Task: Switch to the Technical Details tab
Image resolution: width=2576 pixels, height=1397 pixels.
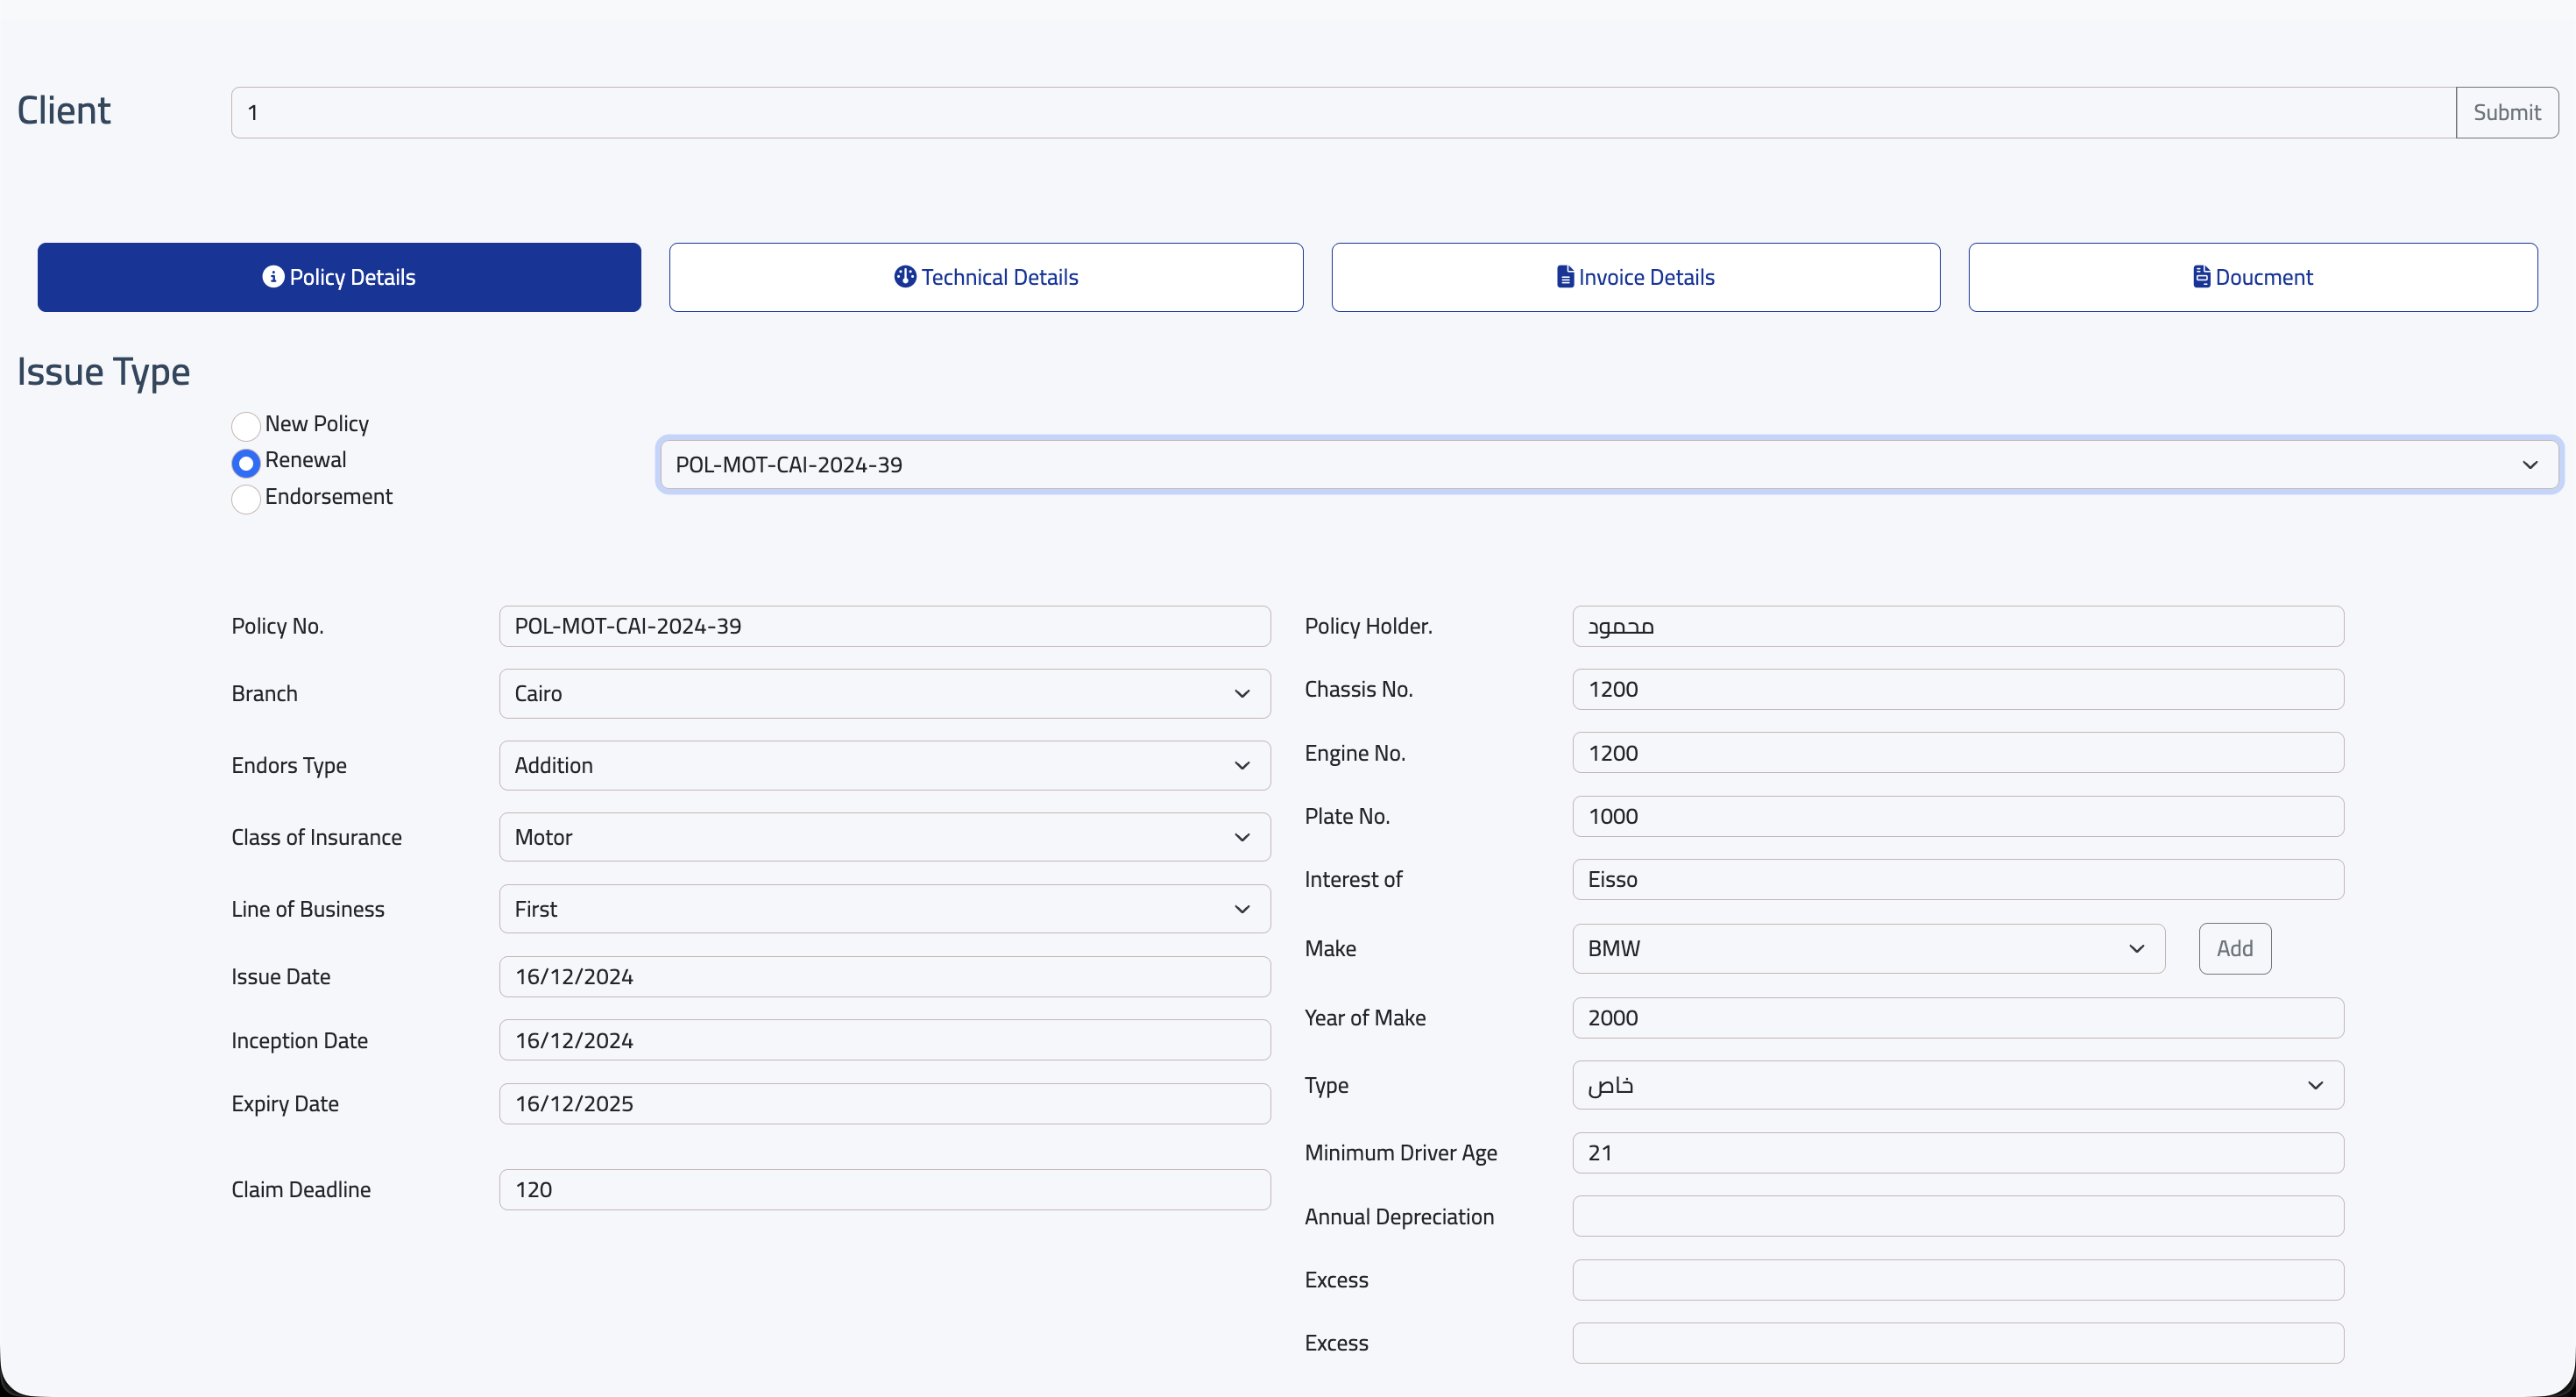Action: [986, 277]
